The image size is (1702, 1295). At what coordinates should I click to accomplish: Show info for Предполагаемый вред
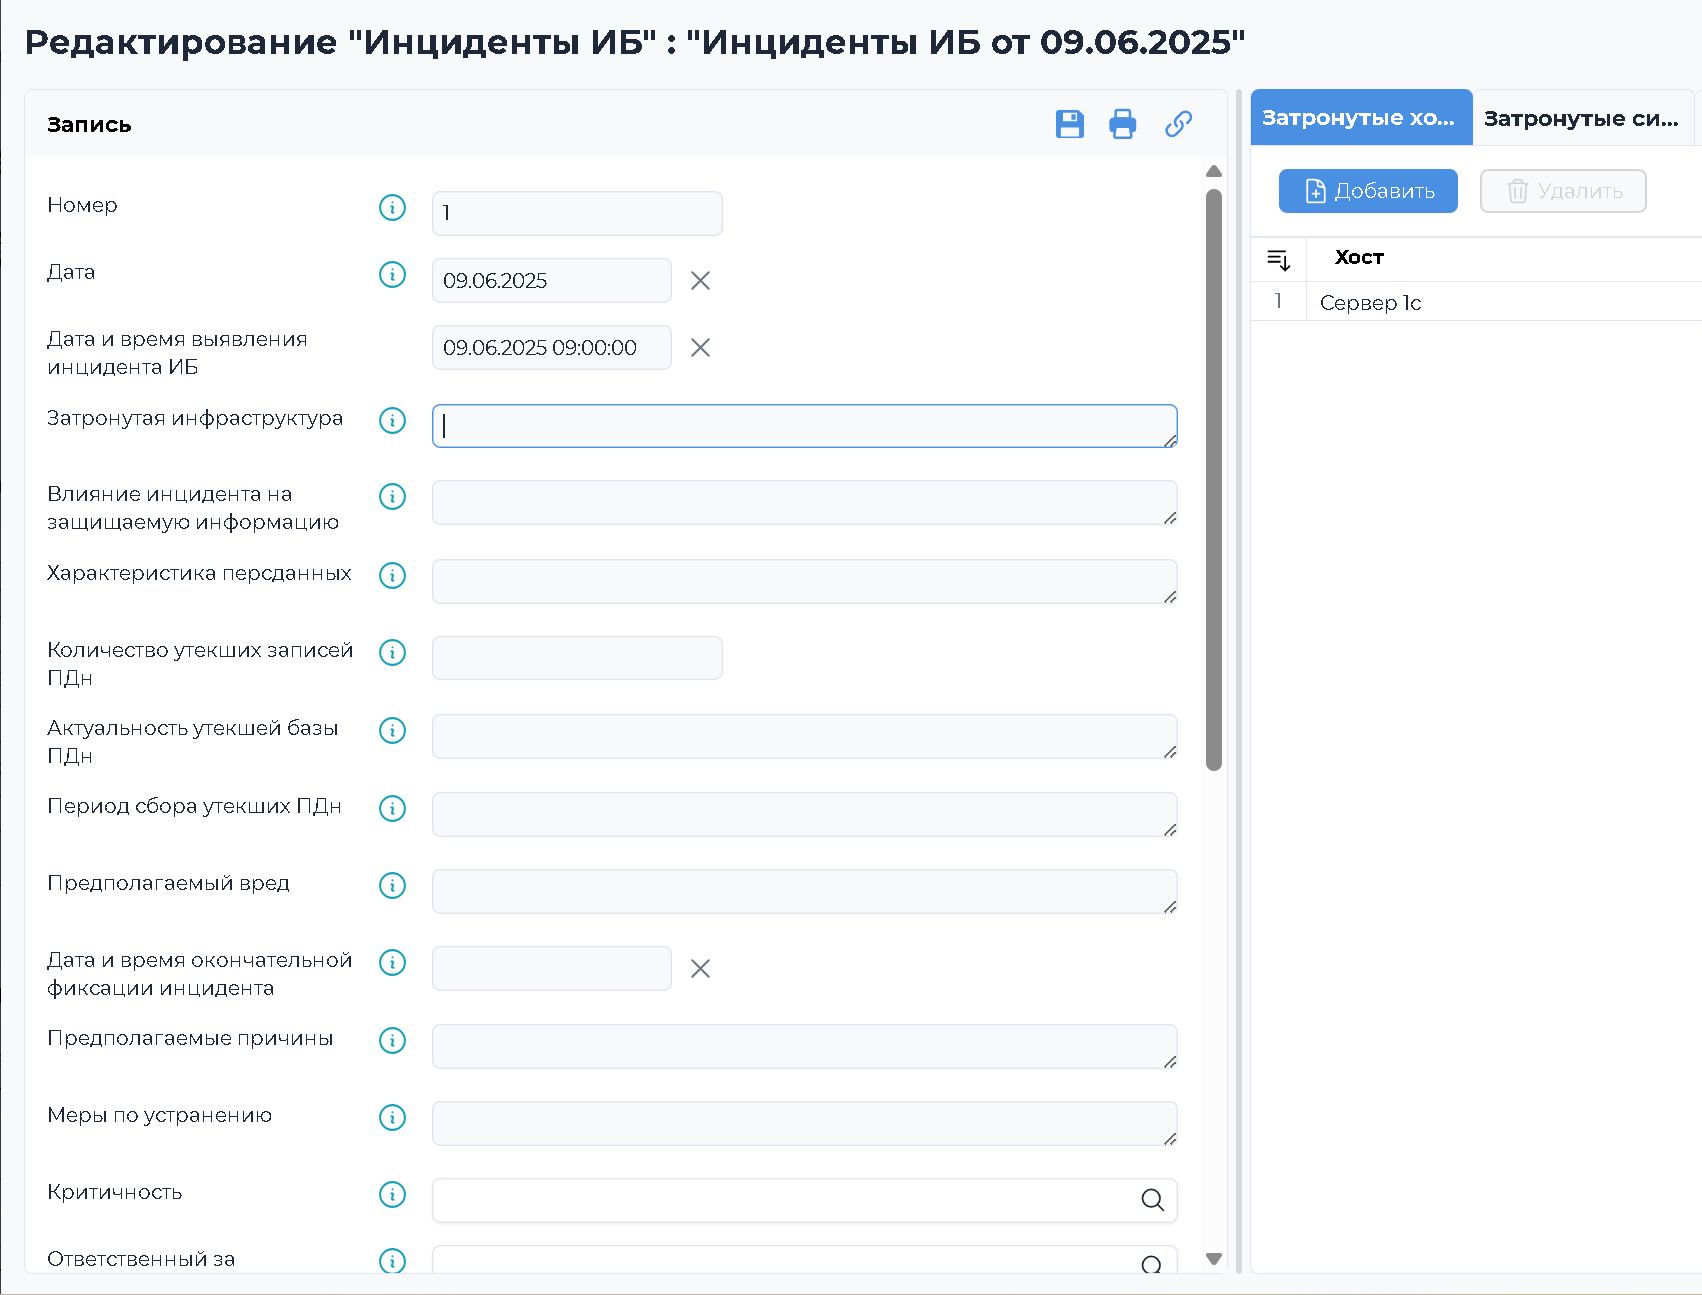[x=393, y=885]
